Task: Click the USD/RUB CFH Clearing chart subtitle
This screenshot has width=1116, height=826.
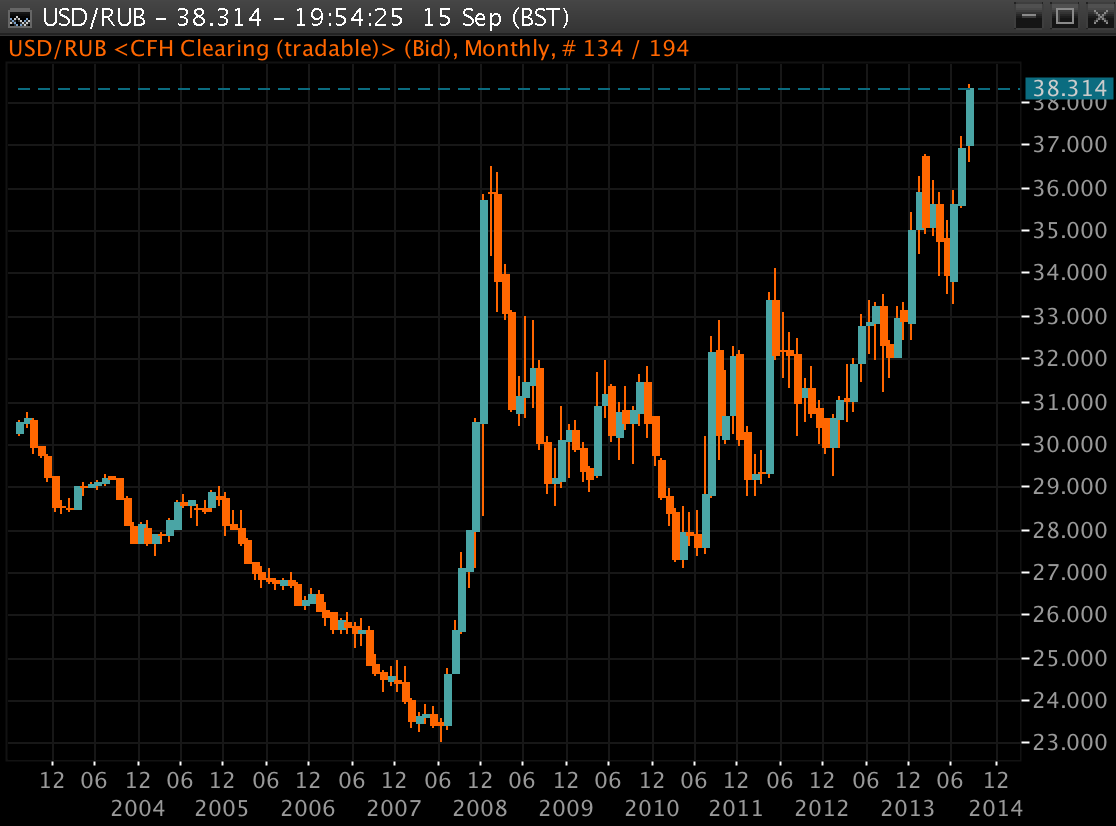Action: pyautogui.click(x=349, y=48)
